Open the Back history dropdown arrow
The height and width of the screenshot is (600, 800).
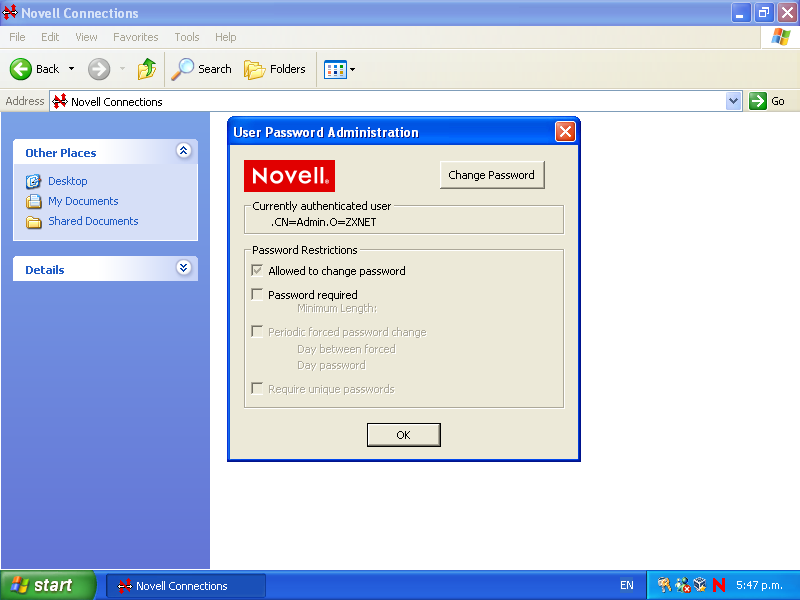click(x=71, y=68)
